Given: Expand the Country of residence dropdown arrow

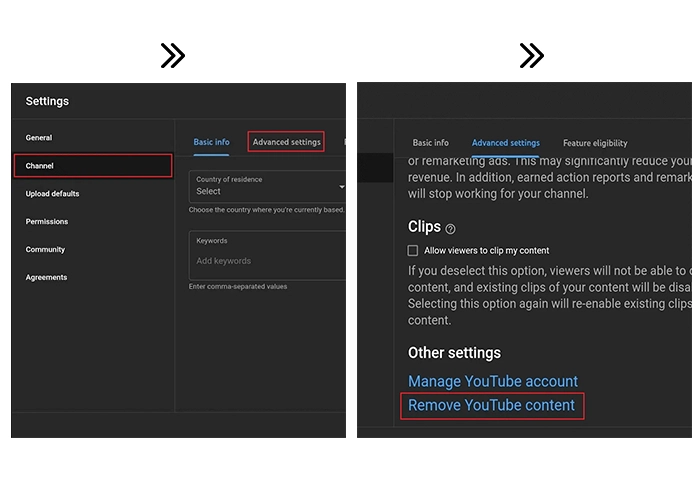Looking at the screenshot, I should click(x=341, y=187).
